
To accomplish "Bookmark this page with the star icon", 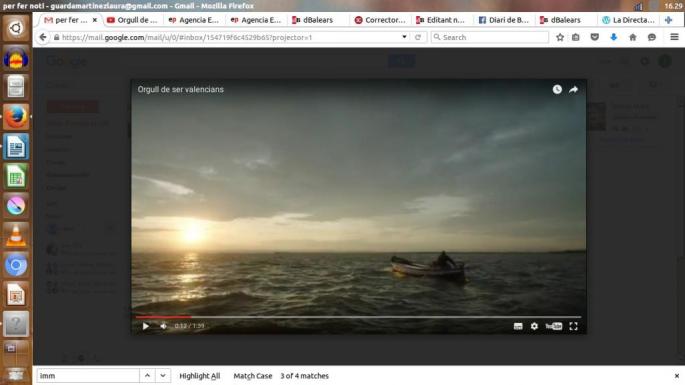I will pos(560,37).
